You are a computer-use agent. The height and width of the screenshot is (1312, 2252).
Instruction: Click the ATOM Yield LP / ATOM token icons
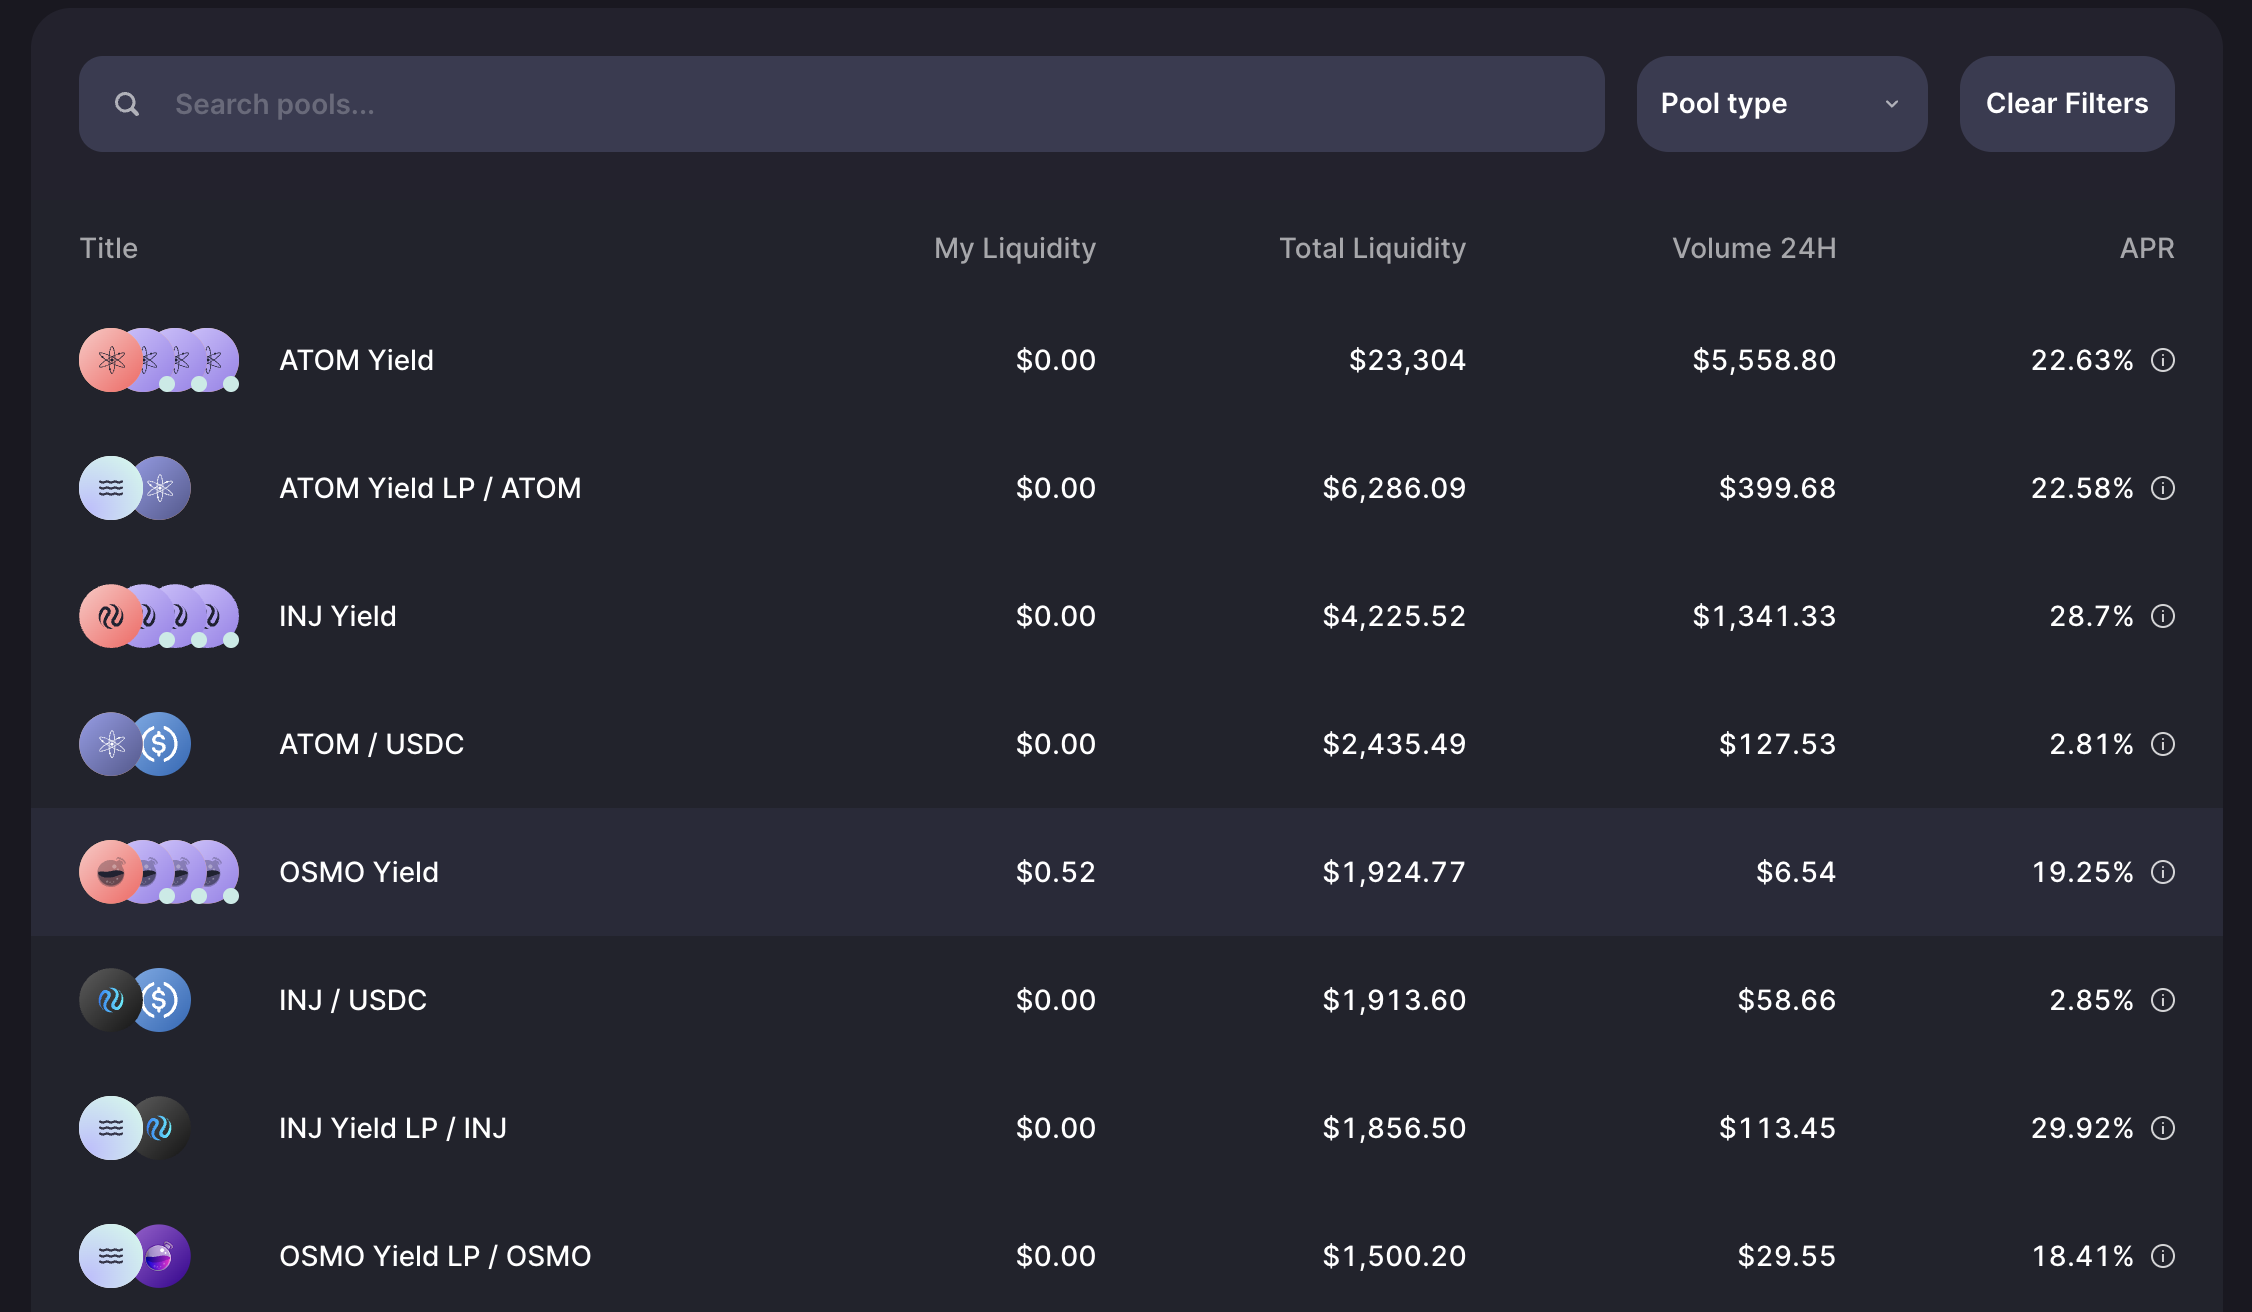click(x=135, y=488)
